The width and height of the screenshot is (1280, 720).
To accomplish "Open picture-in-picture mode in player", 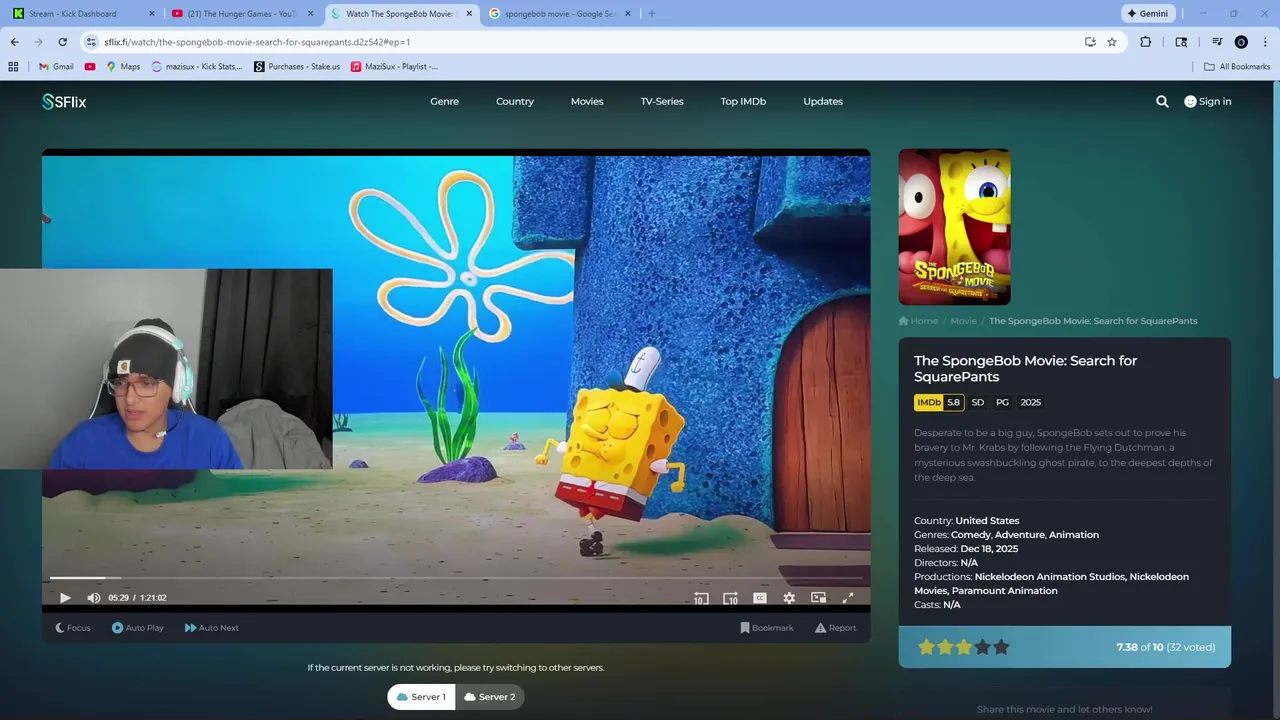I will [818, 598].
